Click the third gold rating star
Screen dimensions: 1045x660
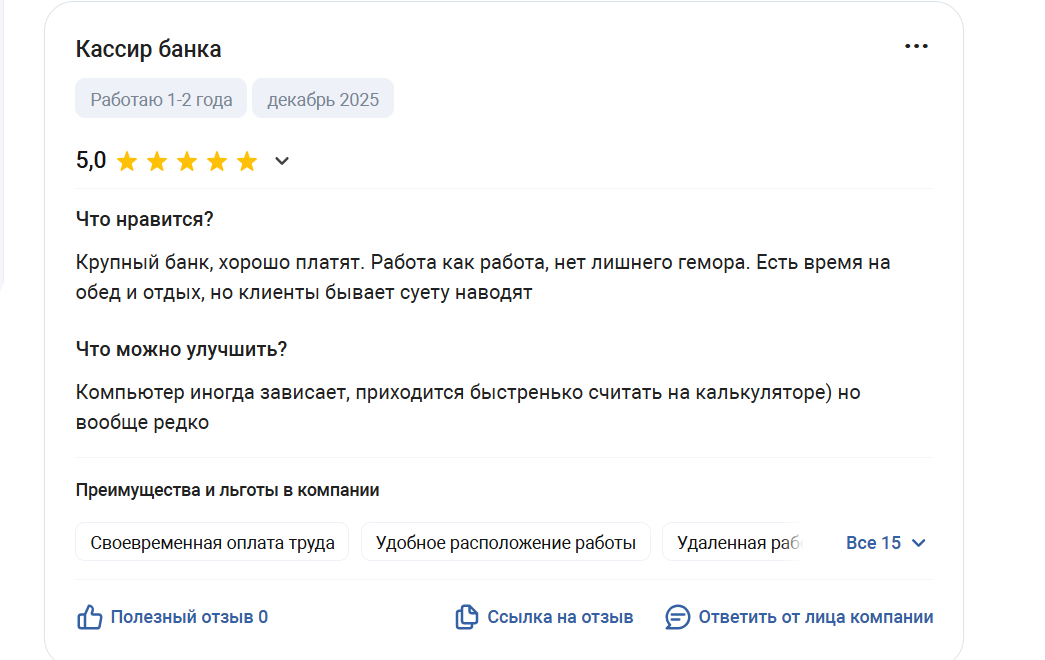click(x=187, y=161)
